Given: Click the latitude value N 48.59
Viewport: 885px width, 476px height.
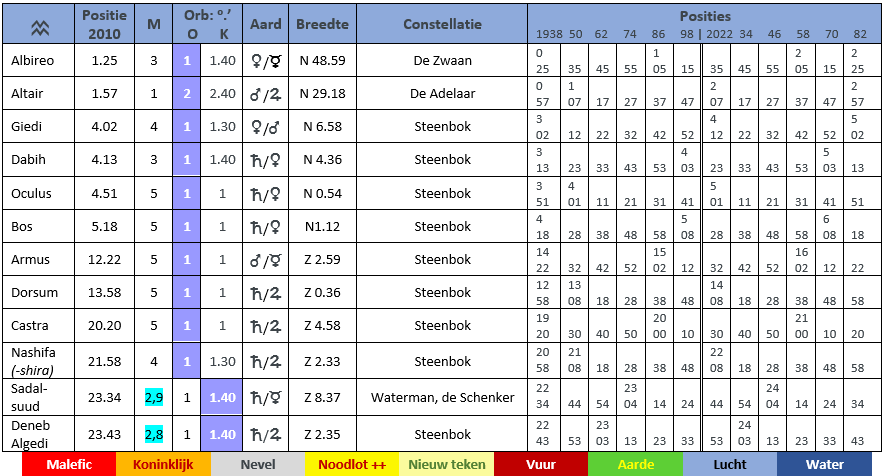Looking at the screenshot, I should 322,60.
